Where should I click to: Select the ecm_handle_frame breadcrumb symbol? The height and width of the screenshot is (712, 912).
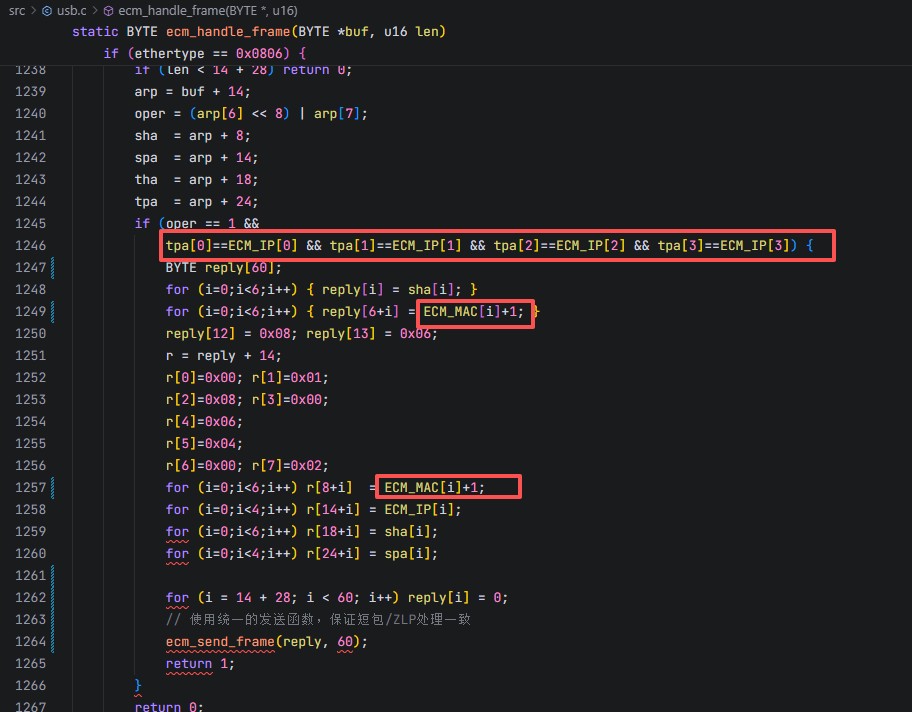point(208,10)
